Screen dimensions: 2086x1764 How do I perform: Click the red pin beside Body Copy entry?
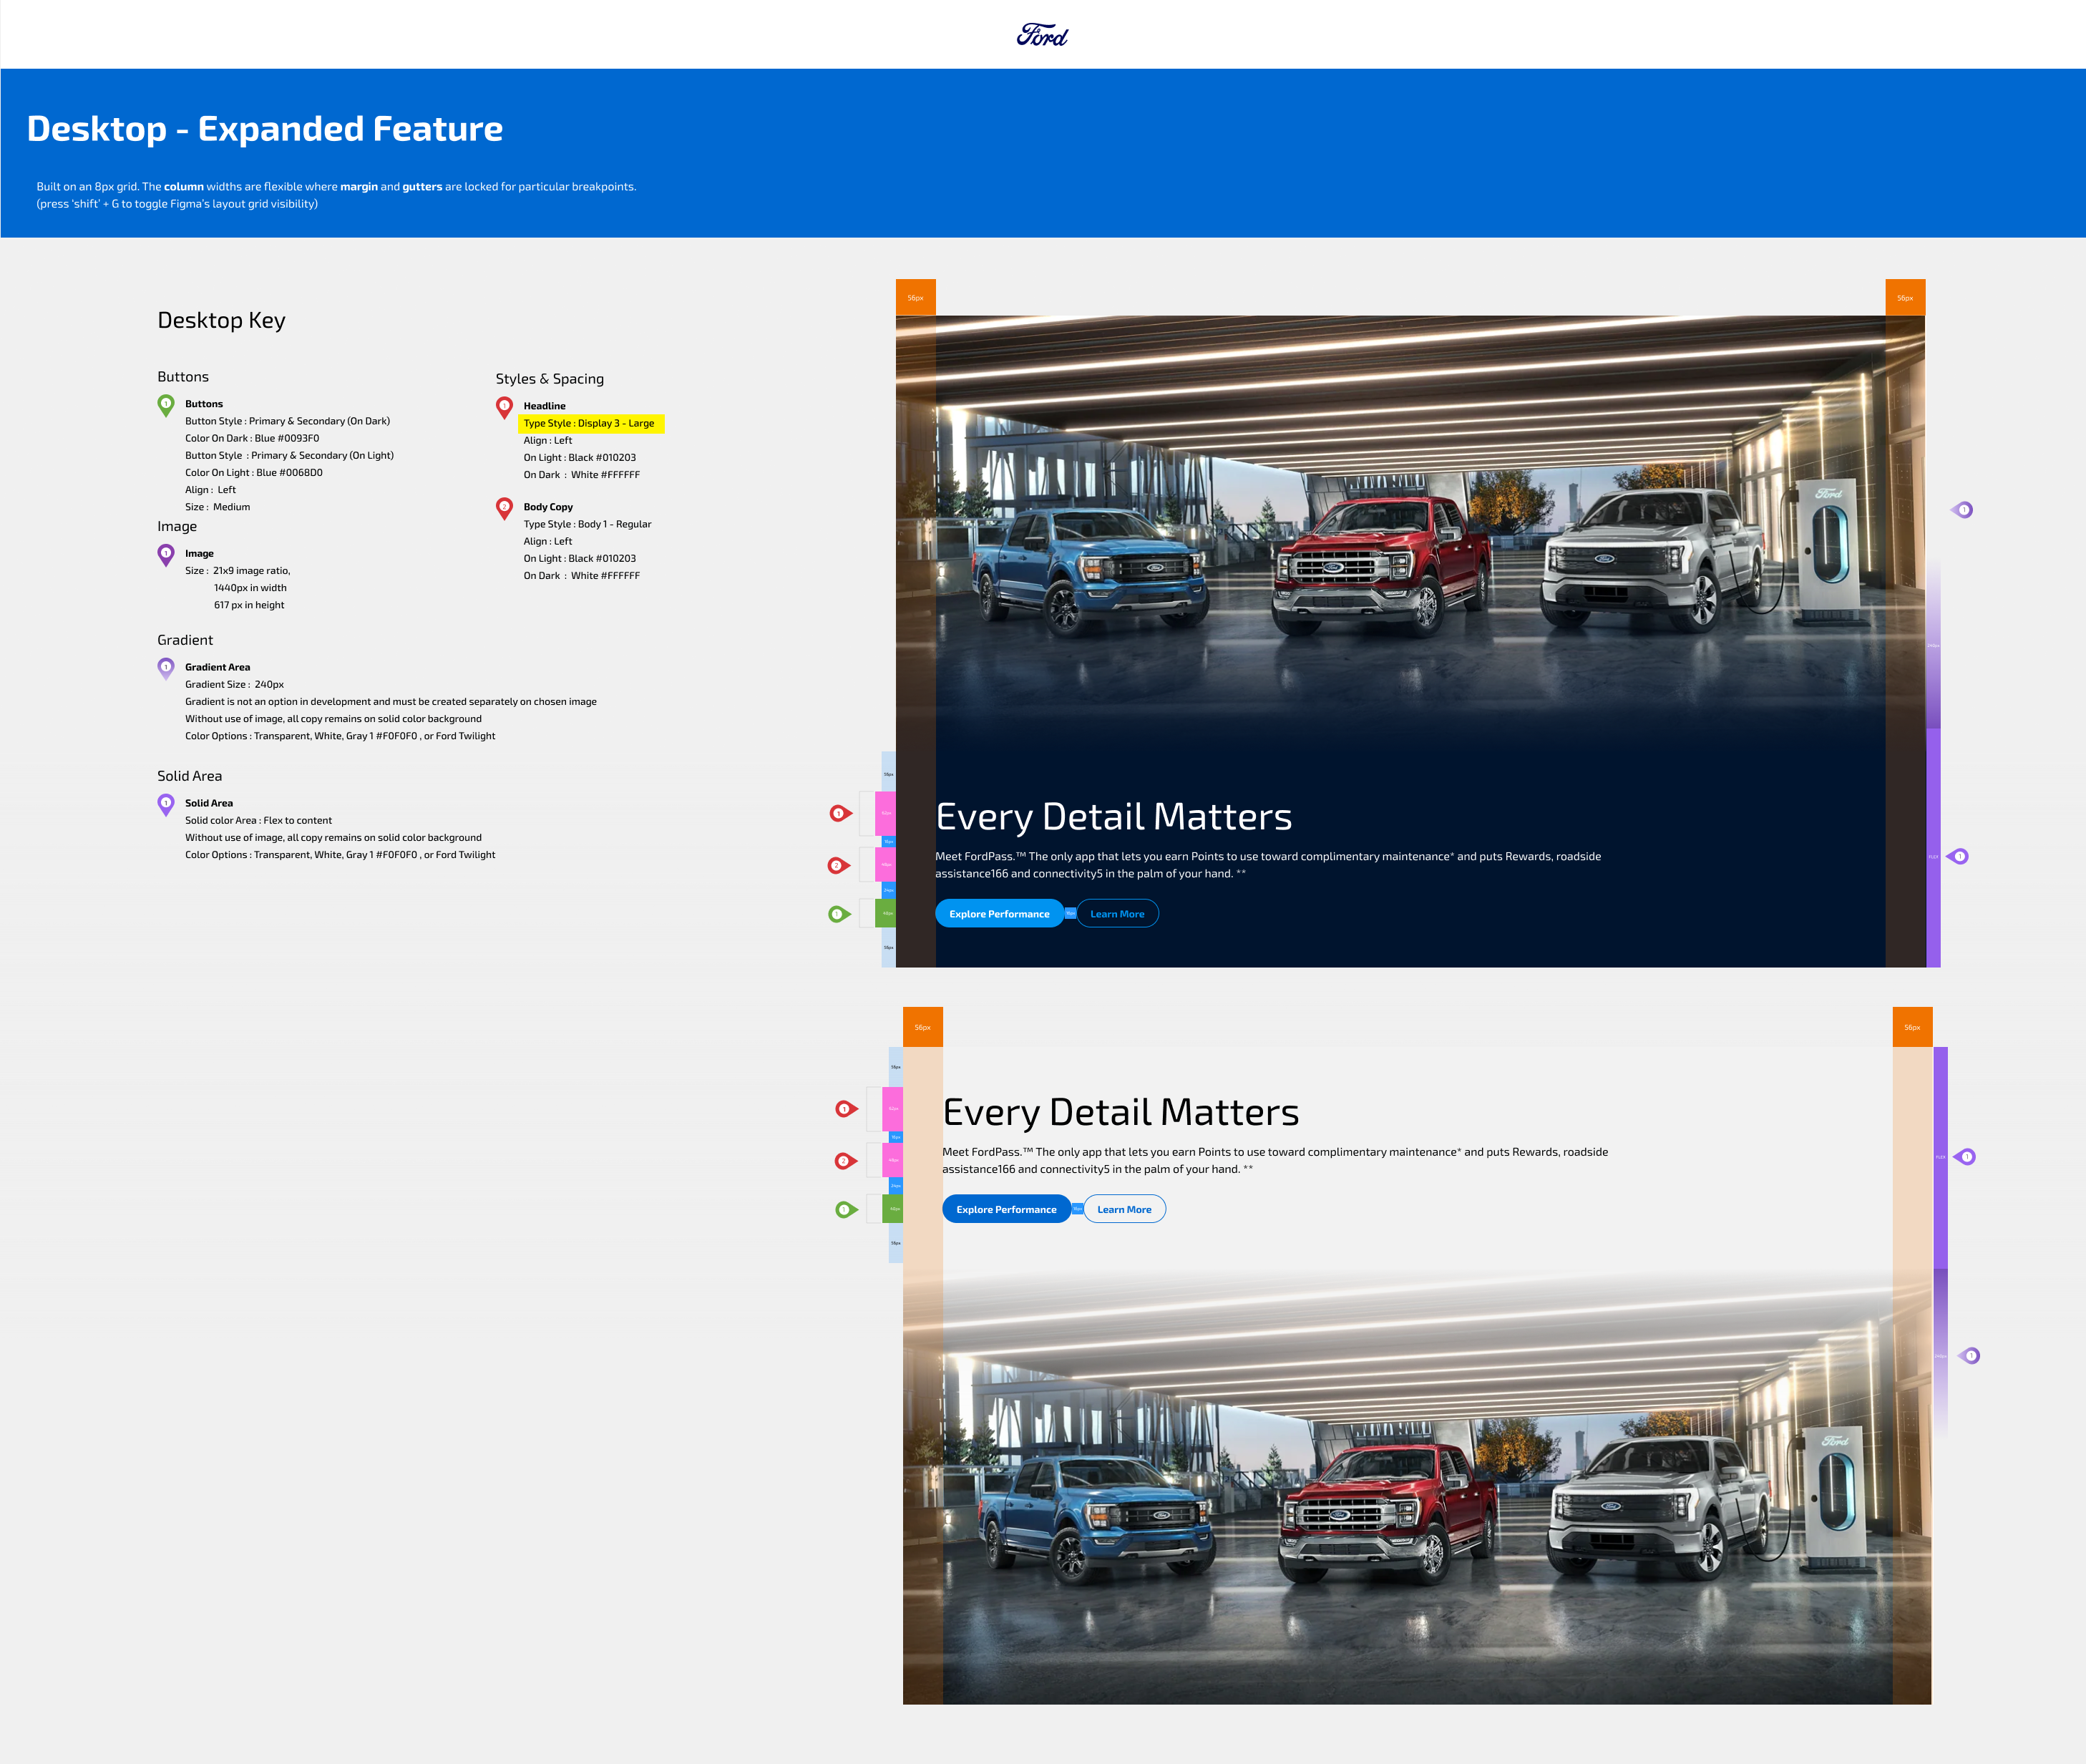point(505,508)
